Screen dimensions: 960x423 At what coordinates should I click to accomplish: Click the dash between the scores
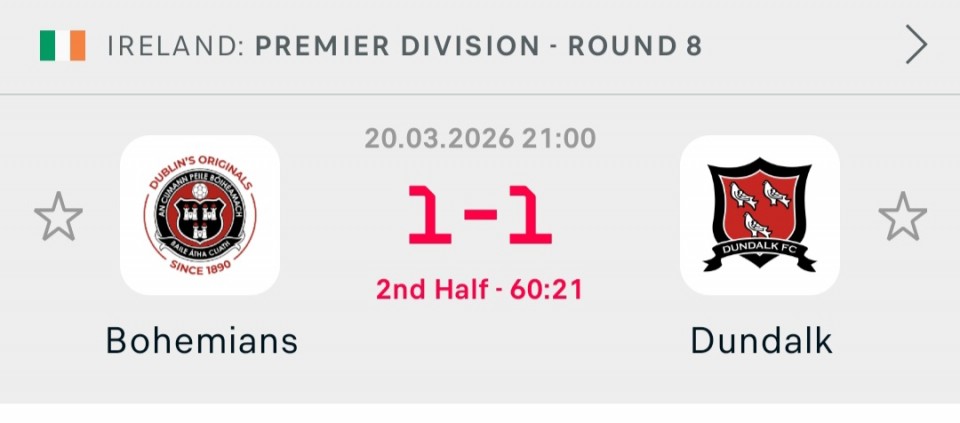click(x=480, y=218)
